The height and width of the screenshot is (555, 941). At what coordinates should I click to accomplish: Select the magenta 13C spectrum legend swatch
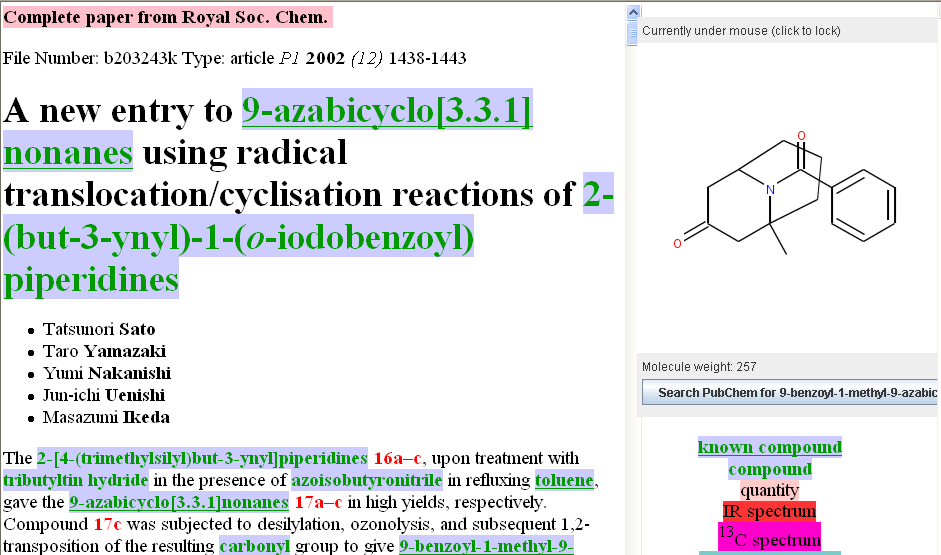(769, 538)
